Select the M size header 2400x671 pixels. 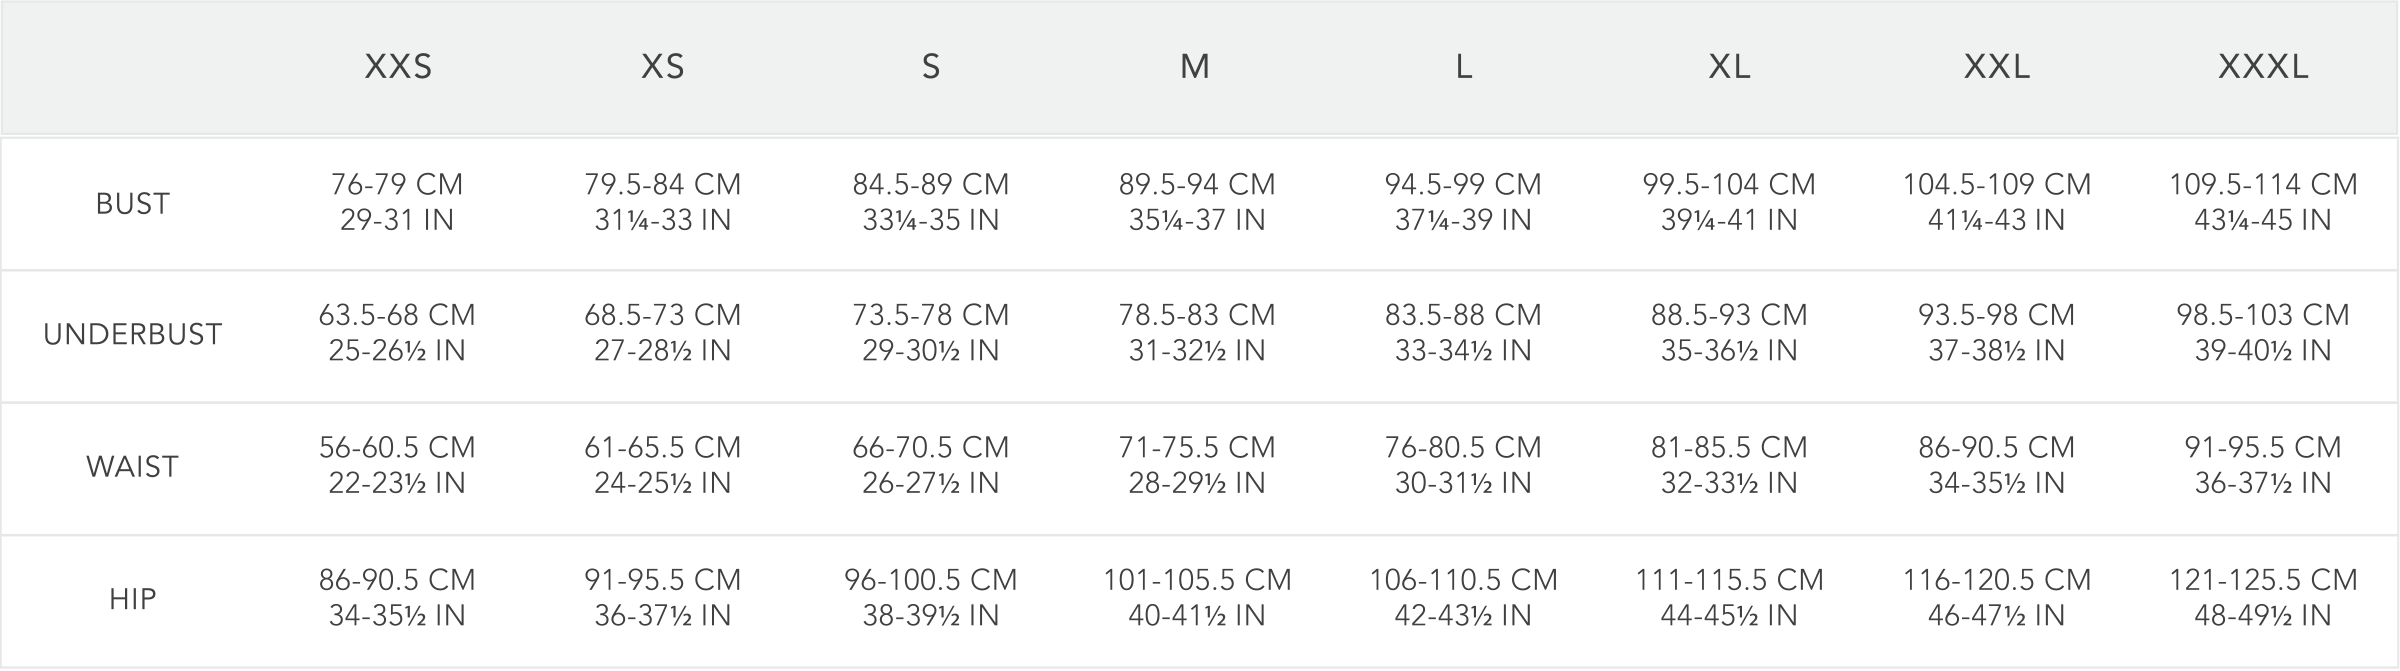pos(1196,67)
